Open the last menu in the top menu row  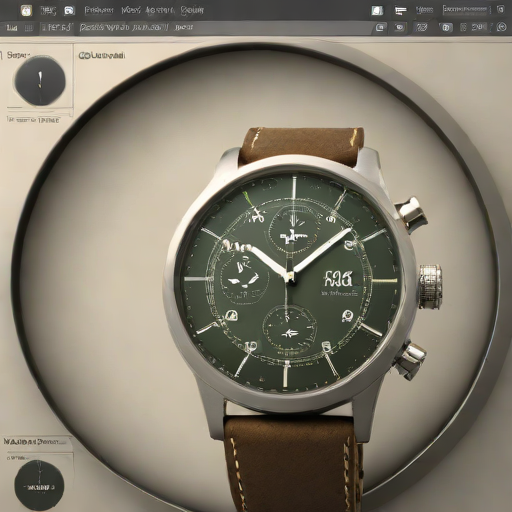pyautogui.click(x=192, y=11)
